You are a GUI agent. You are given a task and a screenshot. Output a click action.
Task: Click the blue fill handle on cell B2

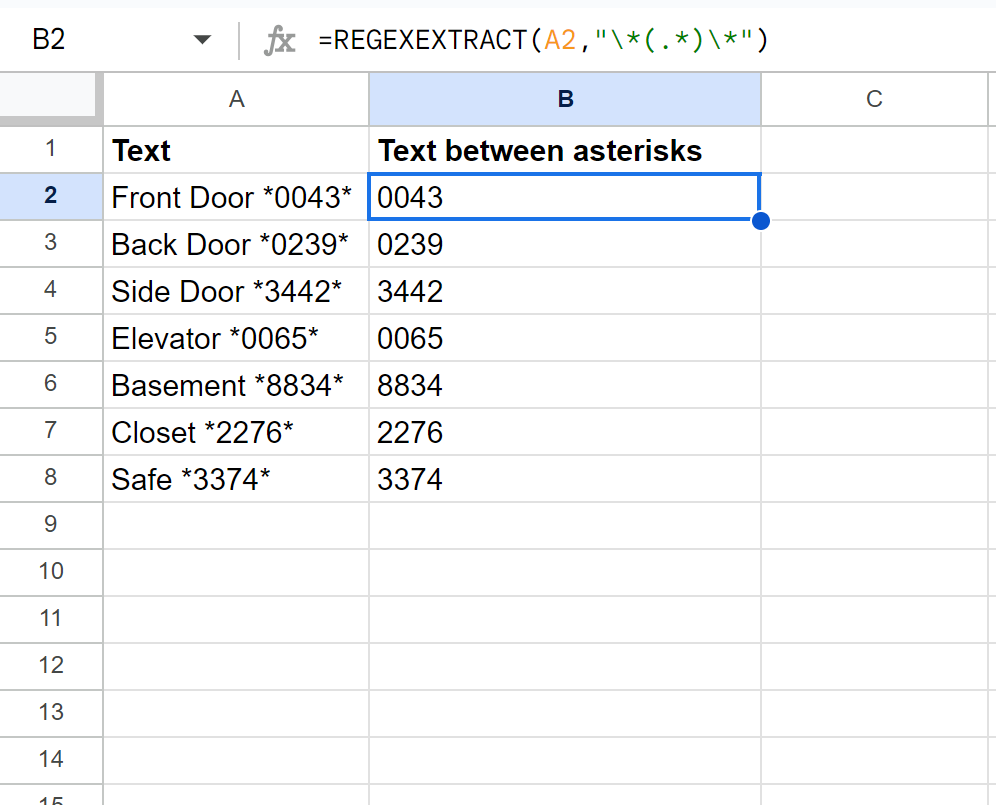pos(760,220)
